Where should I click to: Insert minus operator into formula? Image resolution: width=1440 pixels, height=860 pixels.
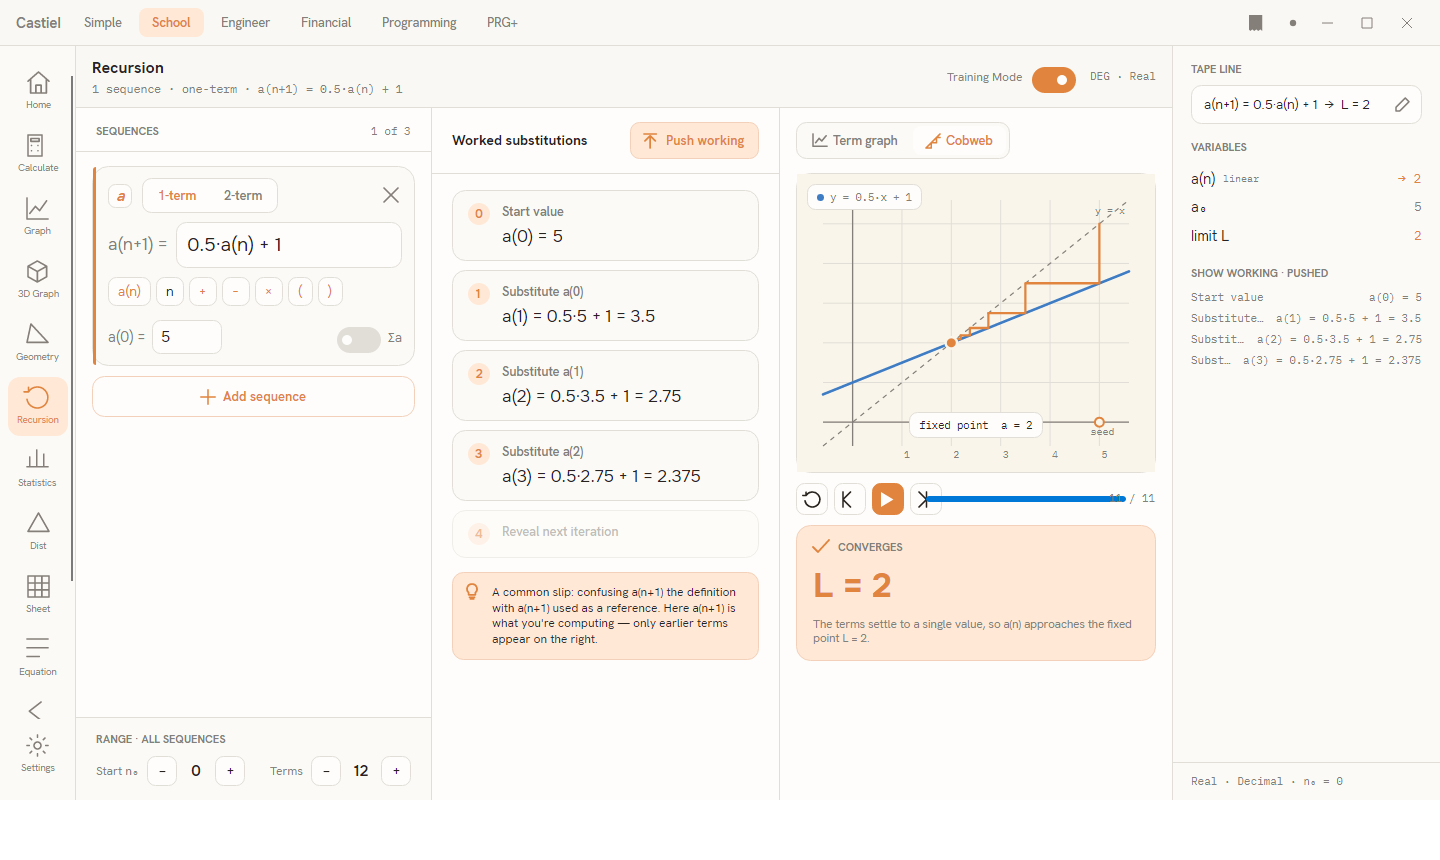point(235,292)
